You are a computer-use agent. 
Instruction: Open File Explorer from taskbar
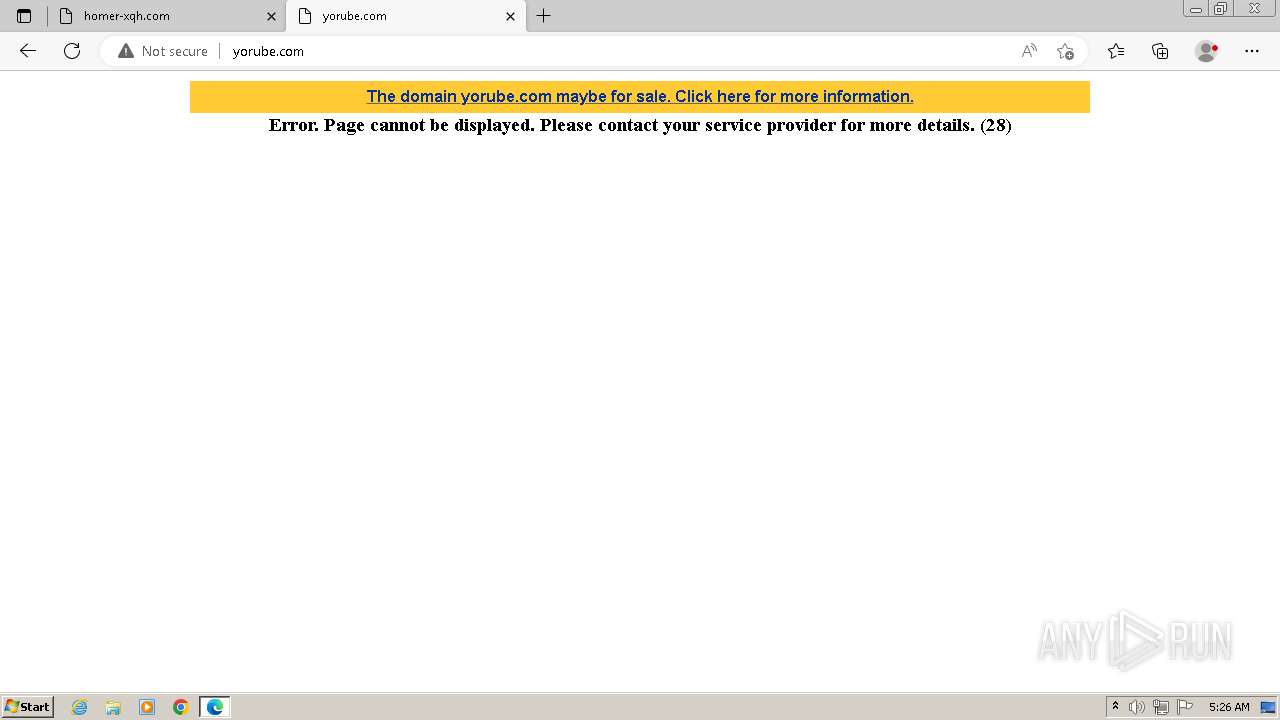(x=113, y=707)
